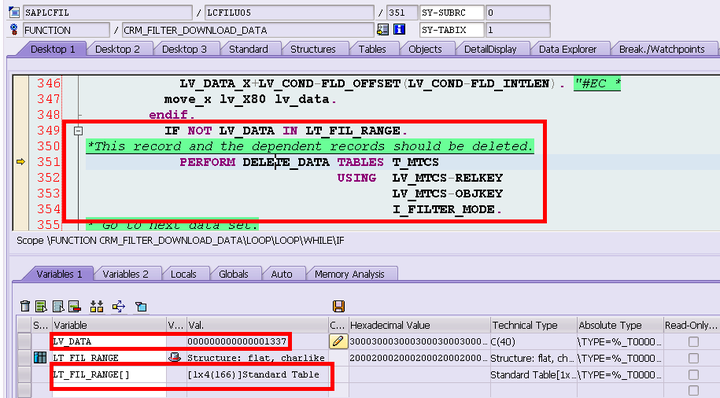The image size is (720, 398).
Task: Toggle Read-Only checkbox in the empty row
Action: [693, 391]
